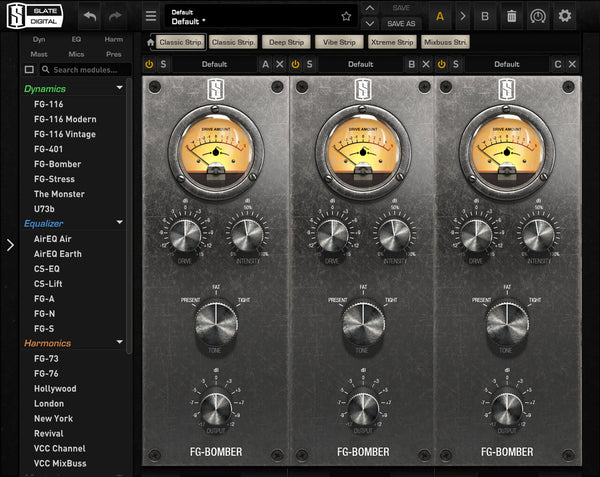Open the hamburger preset menu
This screenshot has width=600, height=477.
tap(150, 16)
